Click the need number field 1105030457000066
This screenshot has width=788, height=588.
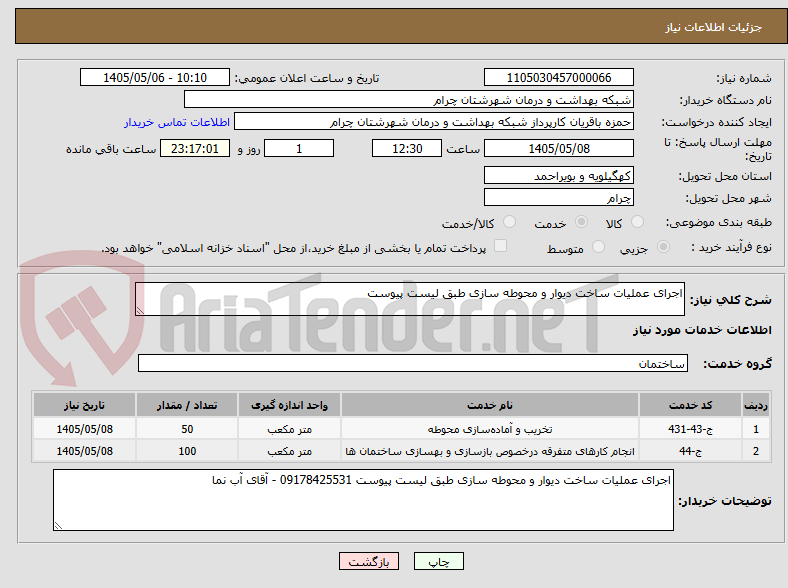point(558,78)
